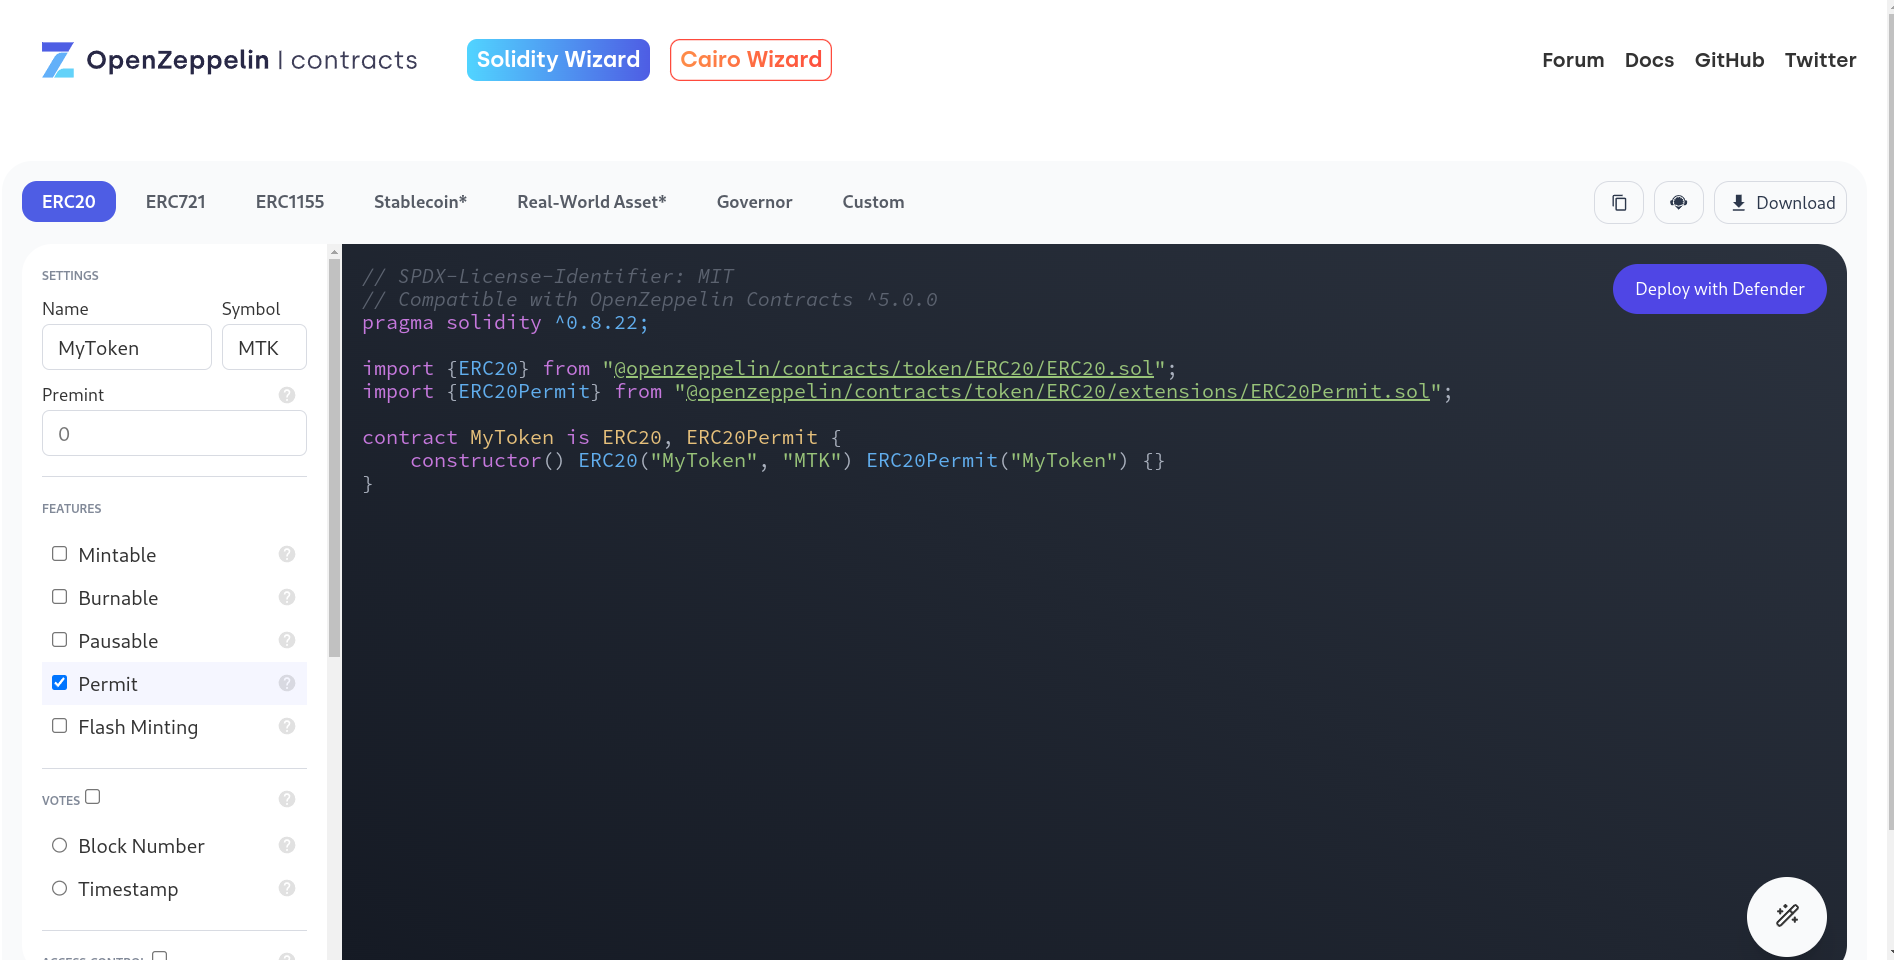
Task: Click the Download button
Action: point(1780,203)
